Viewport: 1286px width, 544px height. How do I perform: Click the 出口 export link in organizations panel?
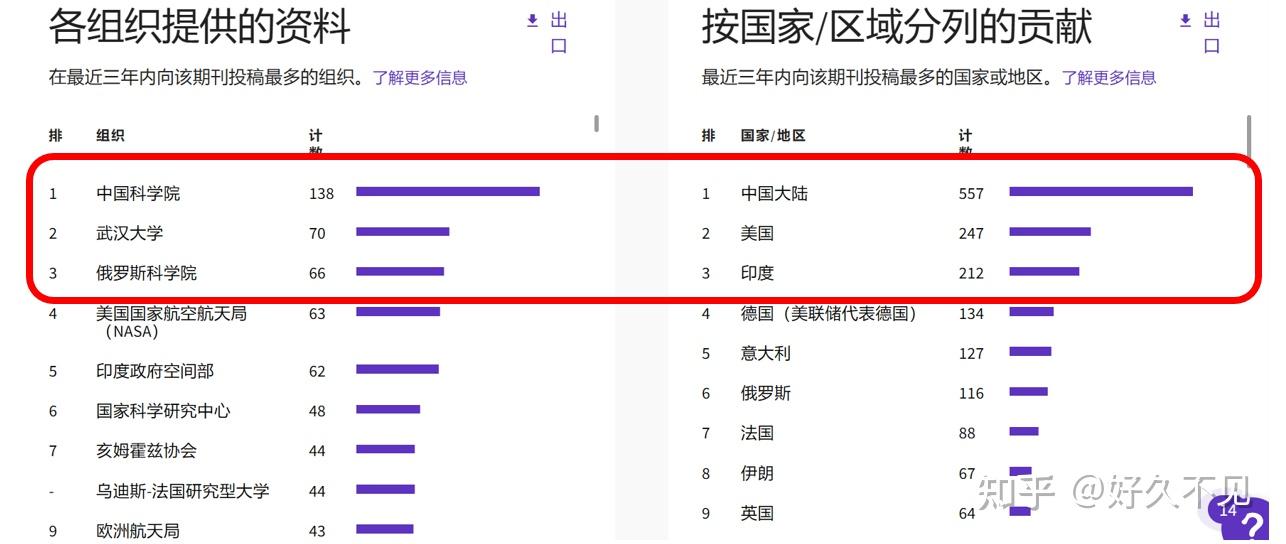559,33
